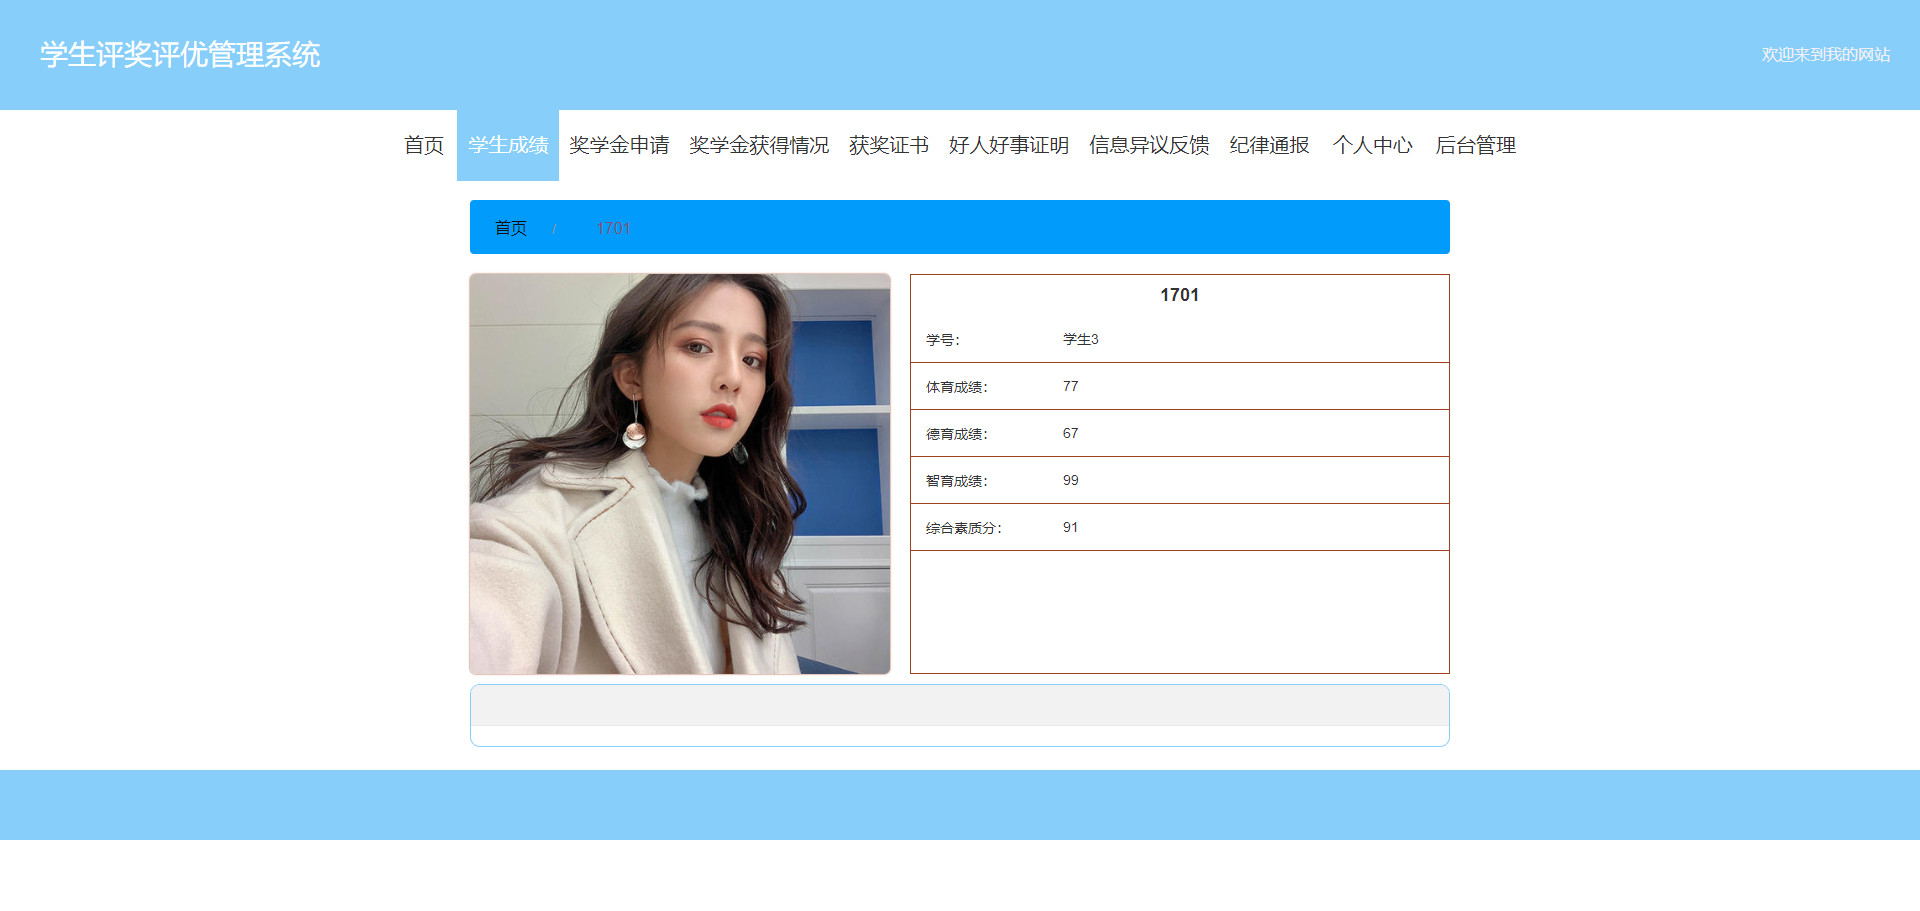Open the 纪律通报 section

pos(1269,145)
